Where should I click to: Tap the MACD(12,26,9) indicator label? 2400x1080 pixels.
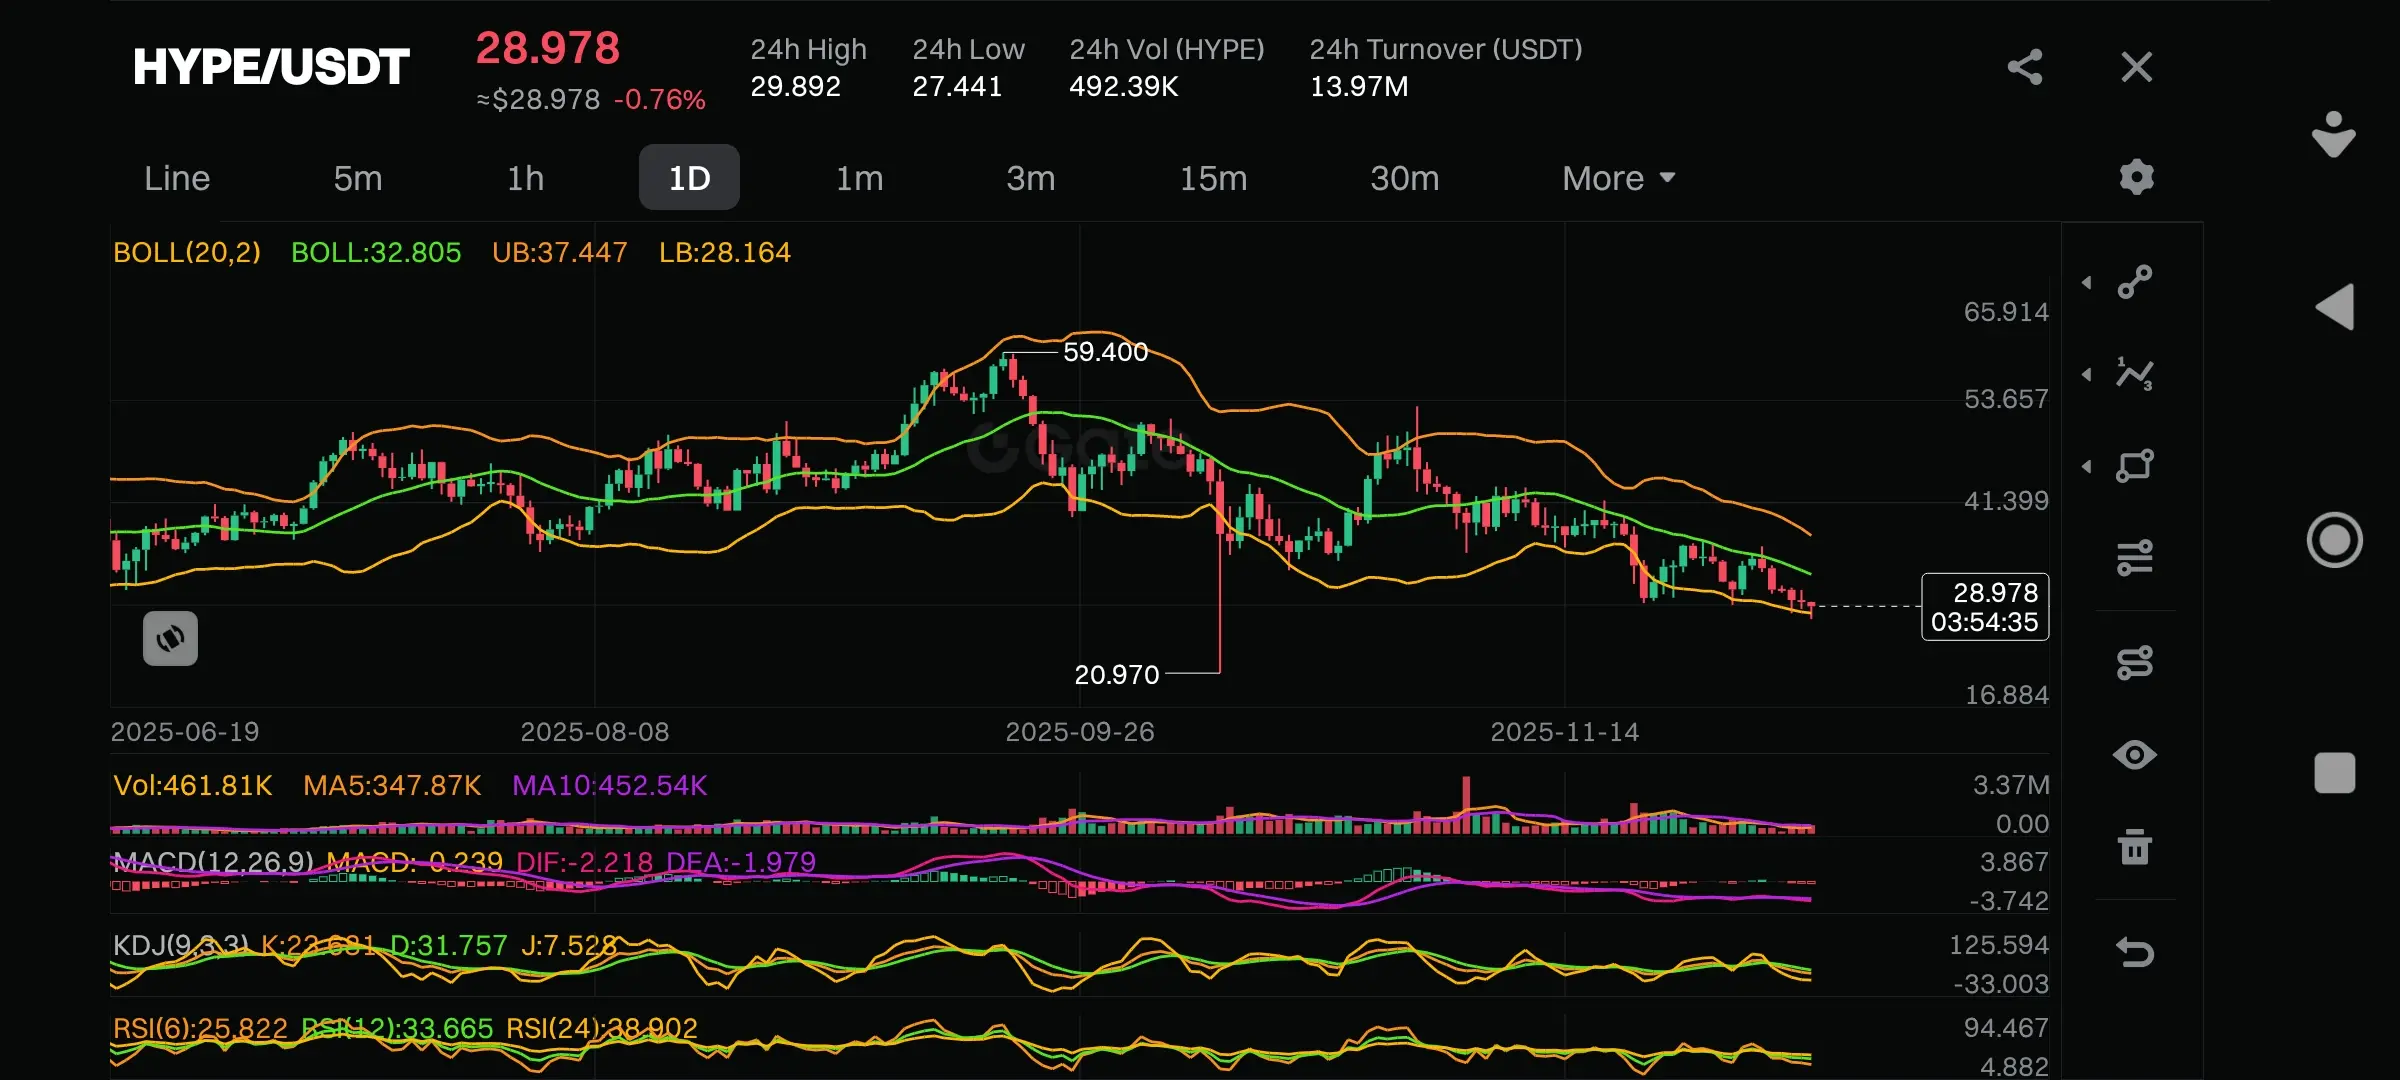click(x=213, y=862)
